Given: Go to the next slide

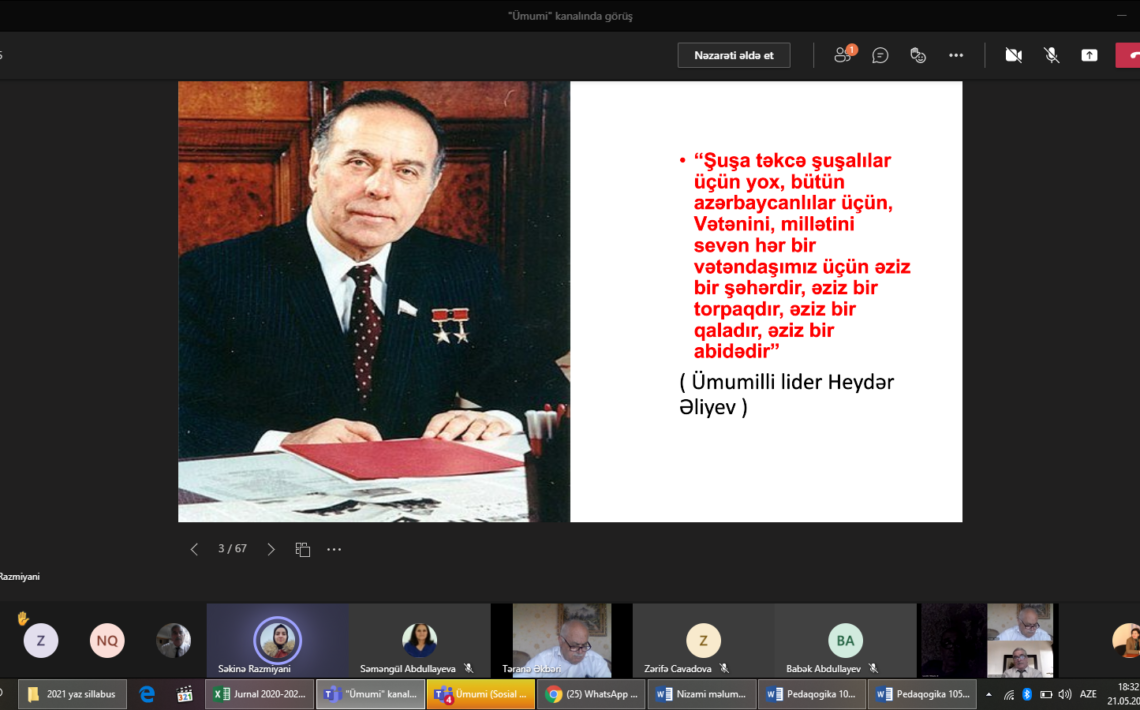Looking at the screenshot, I should 271,549.
